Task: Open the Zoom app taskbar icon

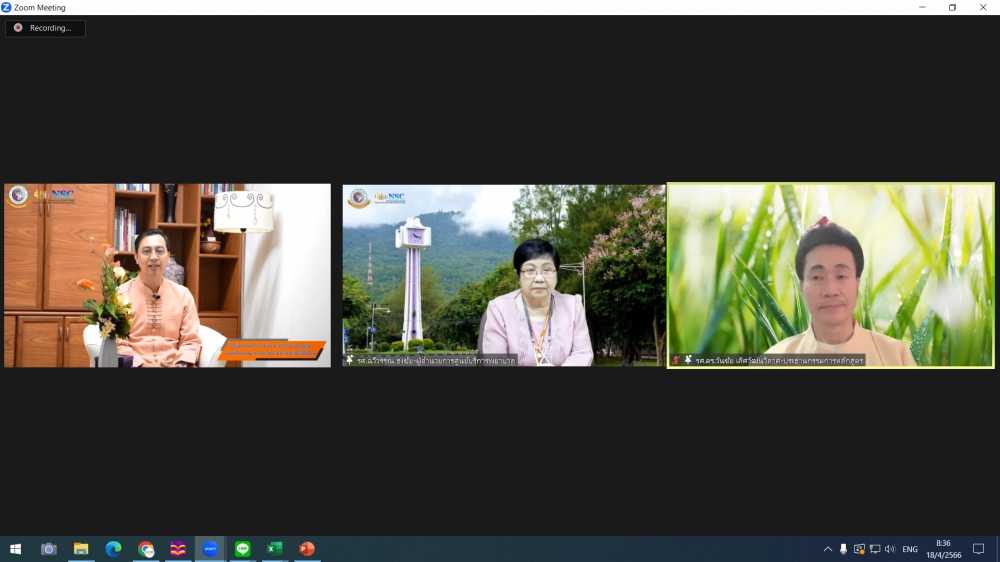Action: [x=210, y=549]
